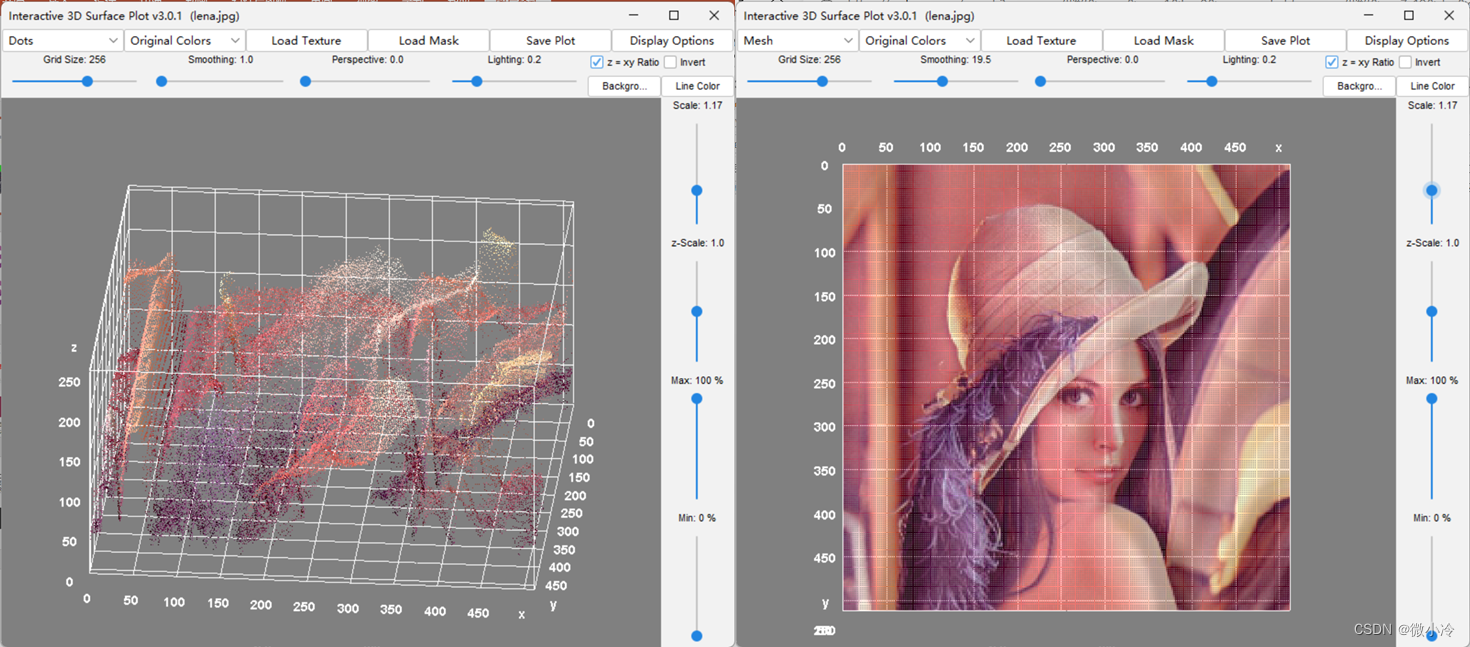This screenshot has width=1470, height=647.
Task: Adjust Smoothing 1.0 slider in left window
Action: point(161,81)
